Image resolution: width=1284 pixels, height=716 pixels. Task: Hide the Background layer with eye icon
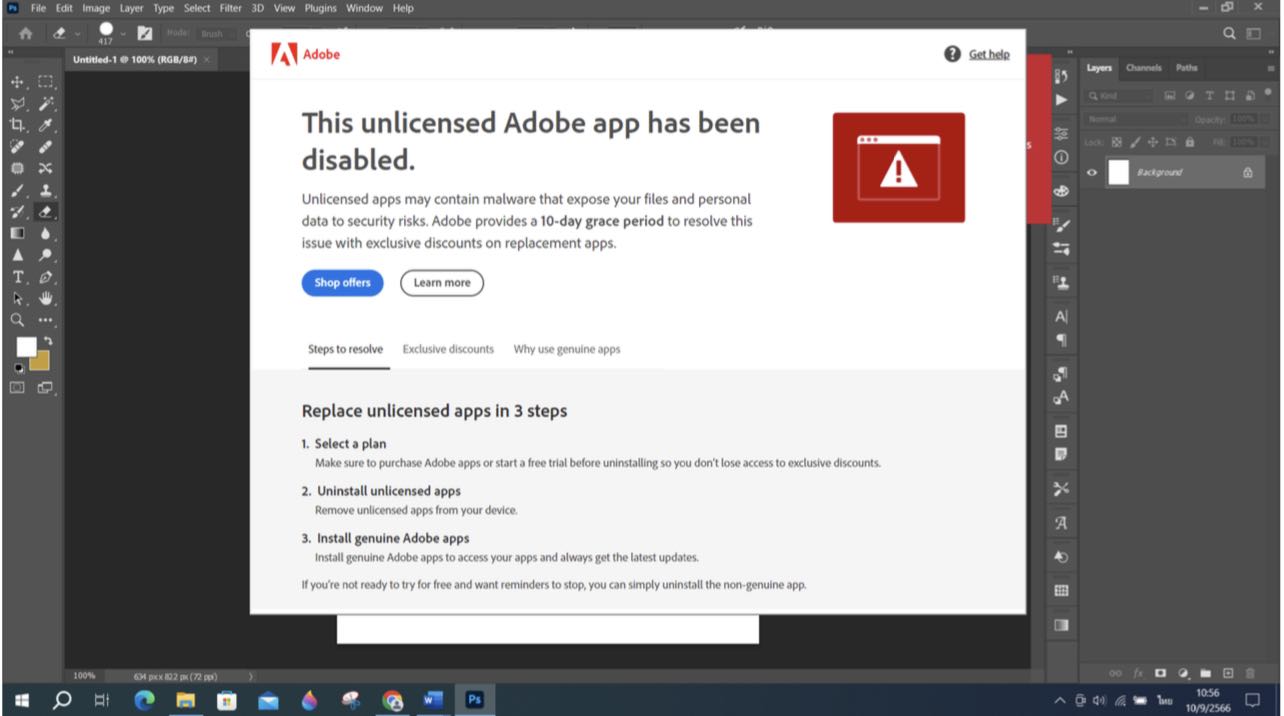click(x=1092, y=172)
